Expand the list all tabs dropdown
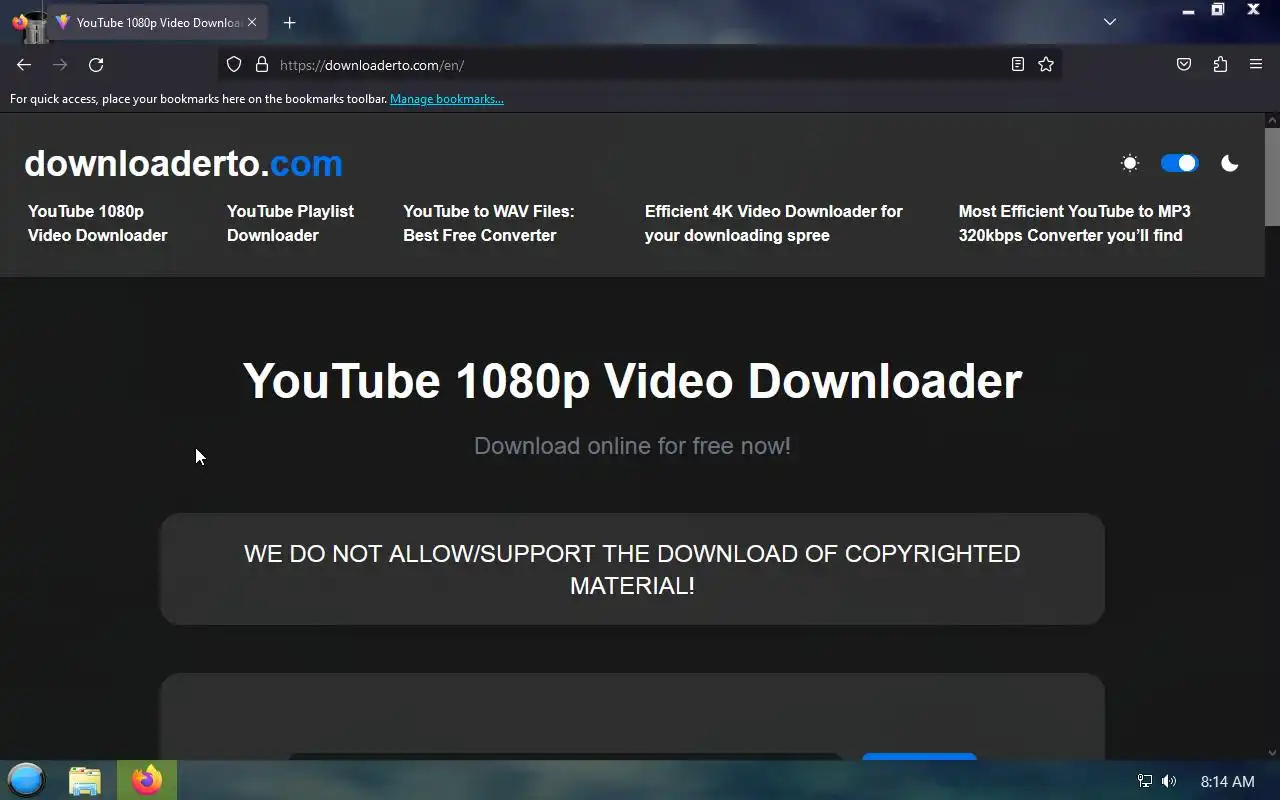This screenshot has height=800, width=1280. tap(1110, 22)
